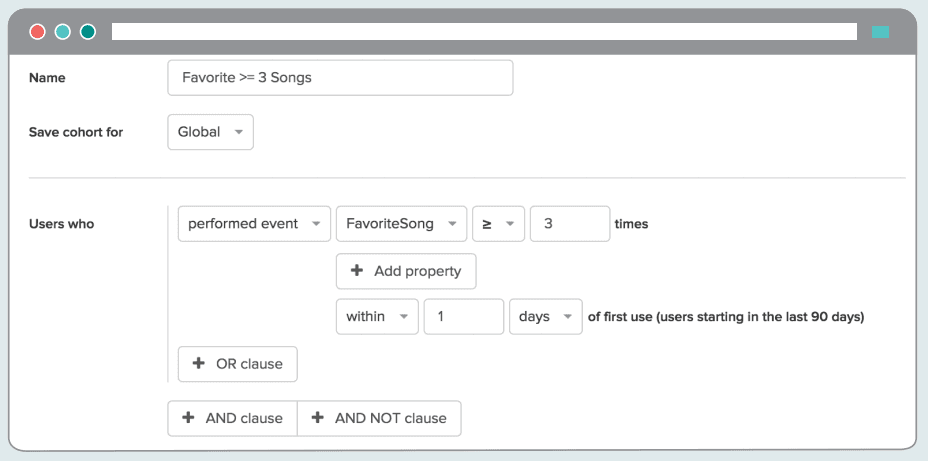The height and width of the screenshot is (461, 928).
Task: Open the Global save cohort dropdown
Action: coord(210,132)
